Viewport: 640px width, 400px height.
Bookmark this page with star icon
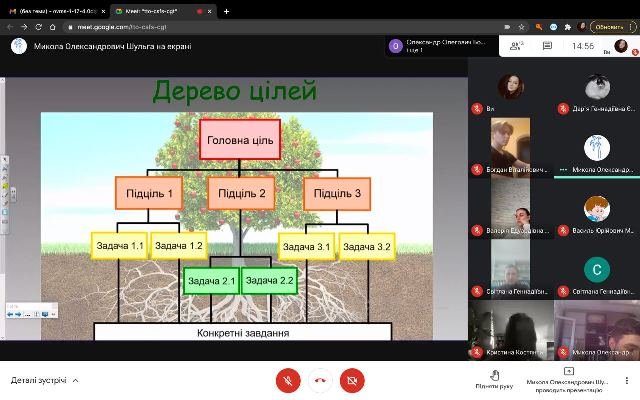coord(521,27)
